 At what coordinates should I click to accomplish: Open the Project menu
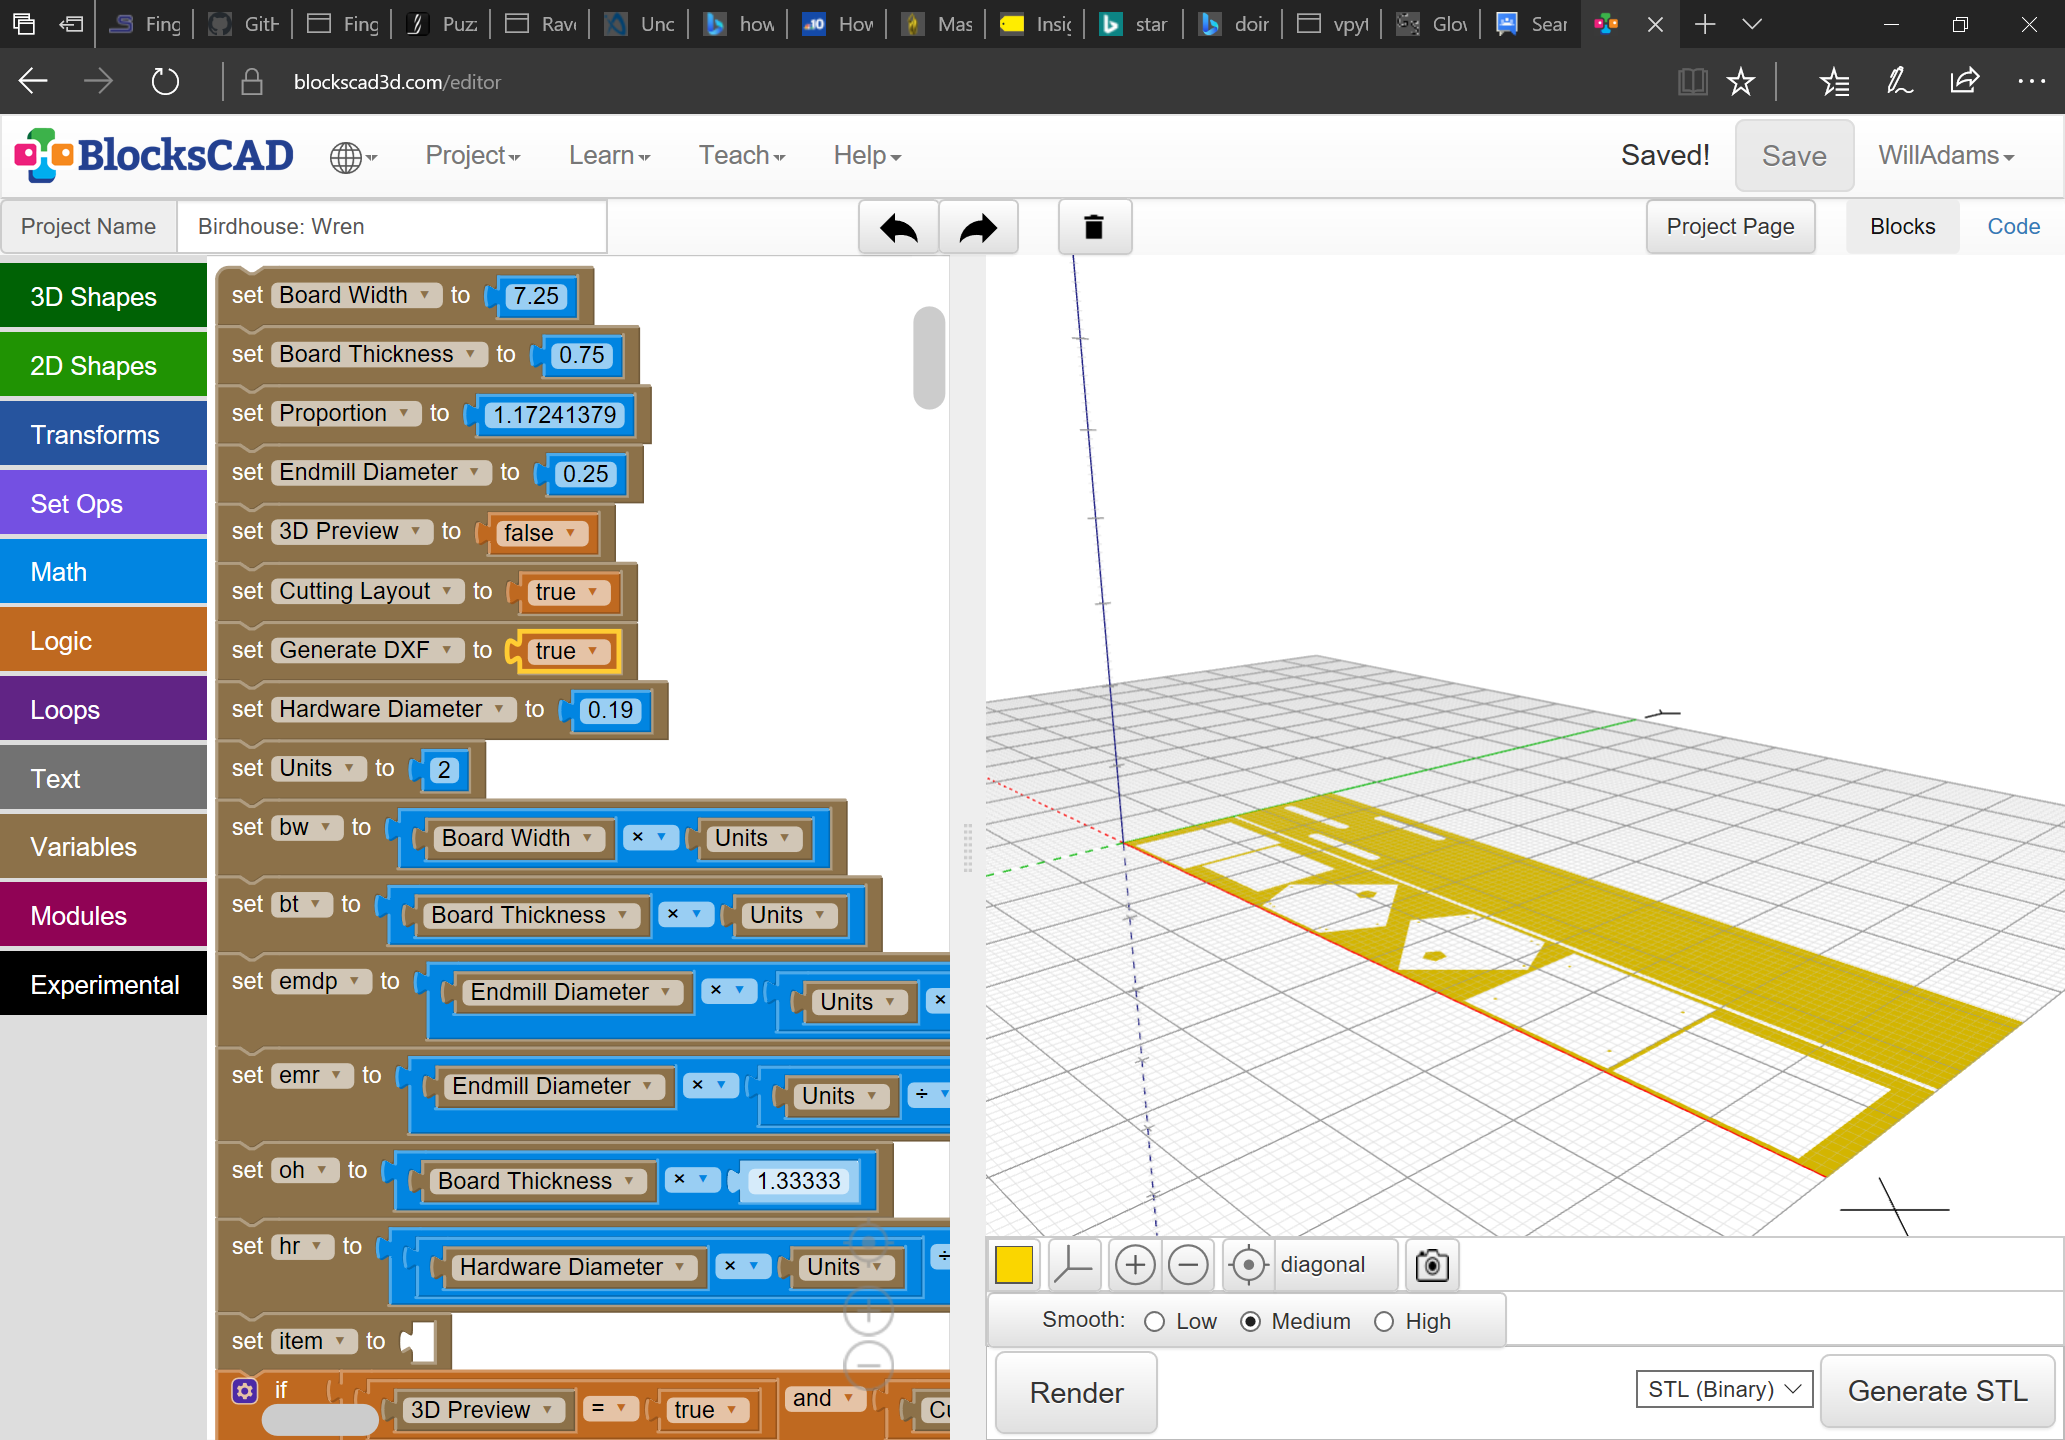coord(473,155)
